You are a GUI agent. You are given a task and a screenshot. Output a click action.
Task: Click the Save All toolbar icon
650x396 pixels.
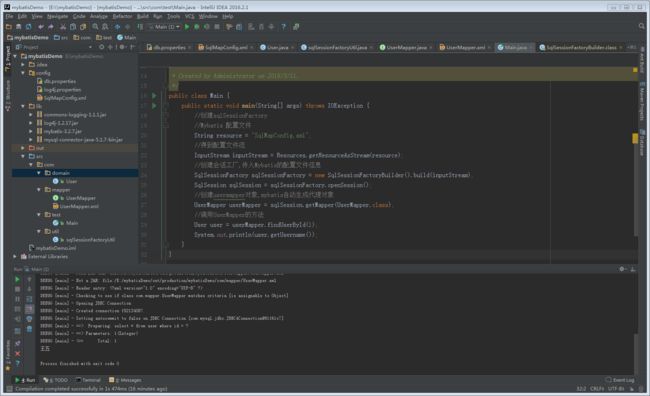[x=19, y=27]
